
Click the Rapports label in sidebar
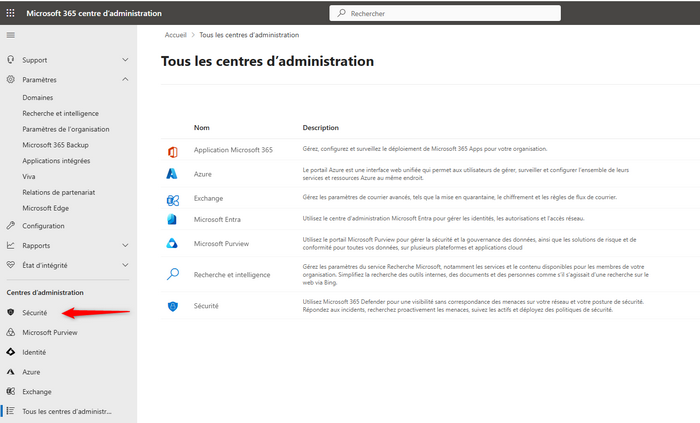click(x=36, y=245)
